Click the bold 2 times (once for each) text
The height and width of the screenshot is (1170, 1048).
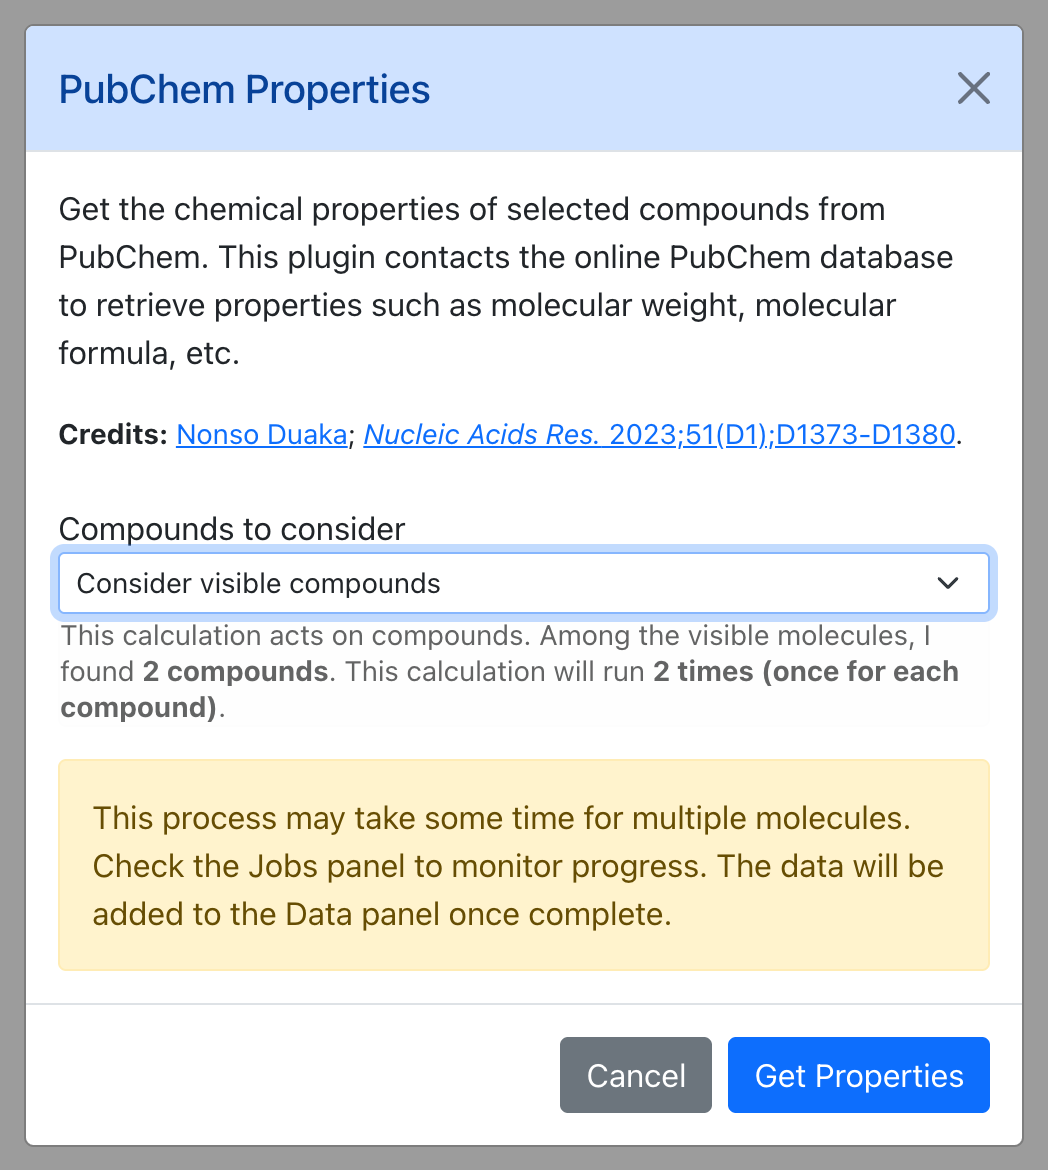pos(805,672)
